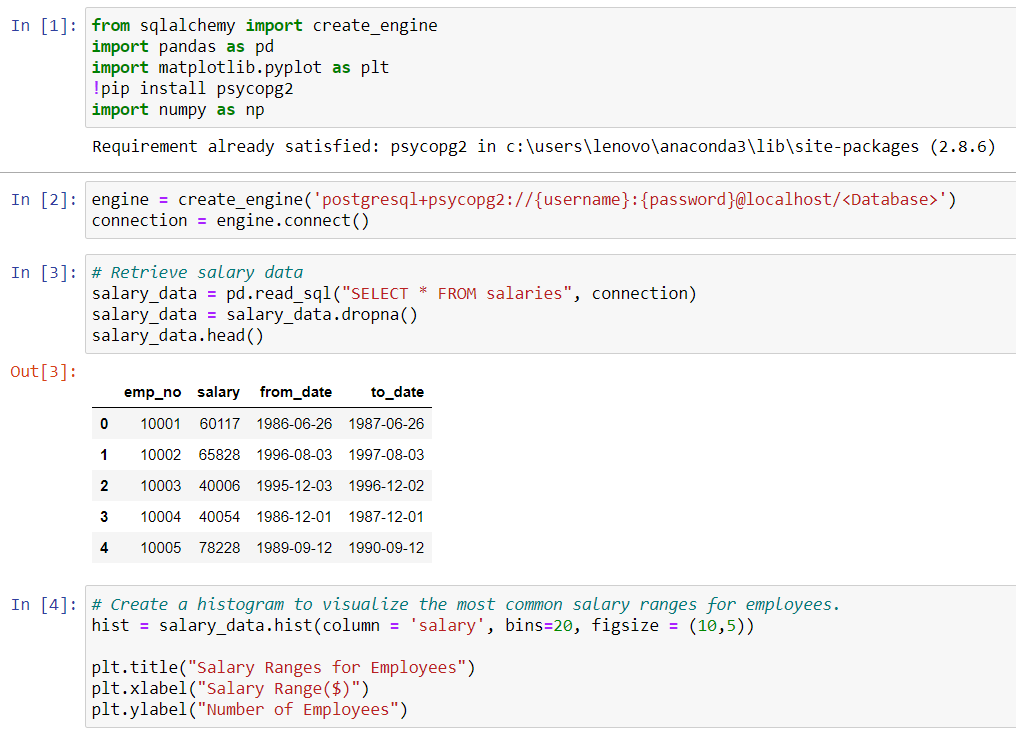This screenshot has width=1016, height=733.
Task: Click the 'from_date' column header
Action: [295, 392]
